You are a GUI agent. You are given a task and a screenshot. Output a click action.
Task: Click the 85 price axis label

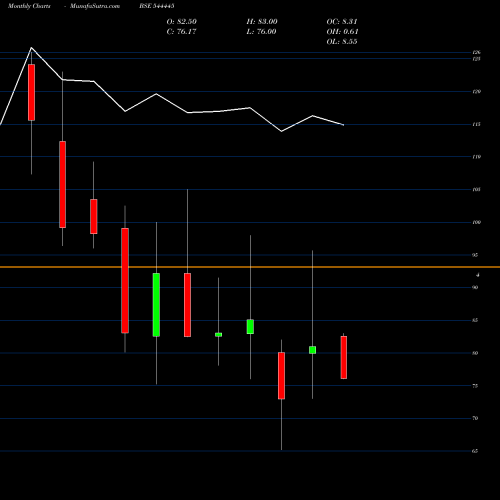475,320
